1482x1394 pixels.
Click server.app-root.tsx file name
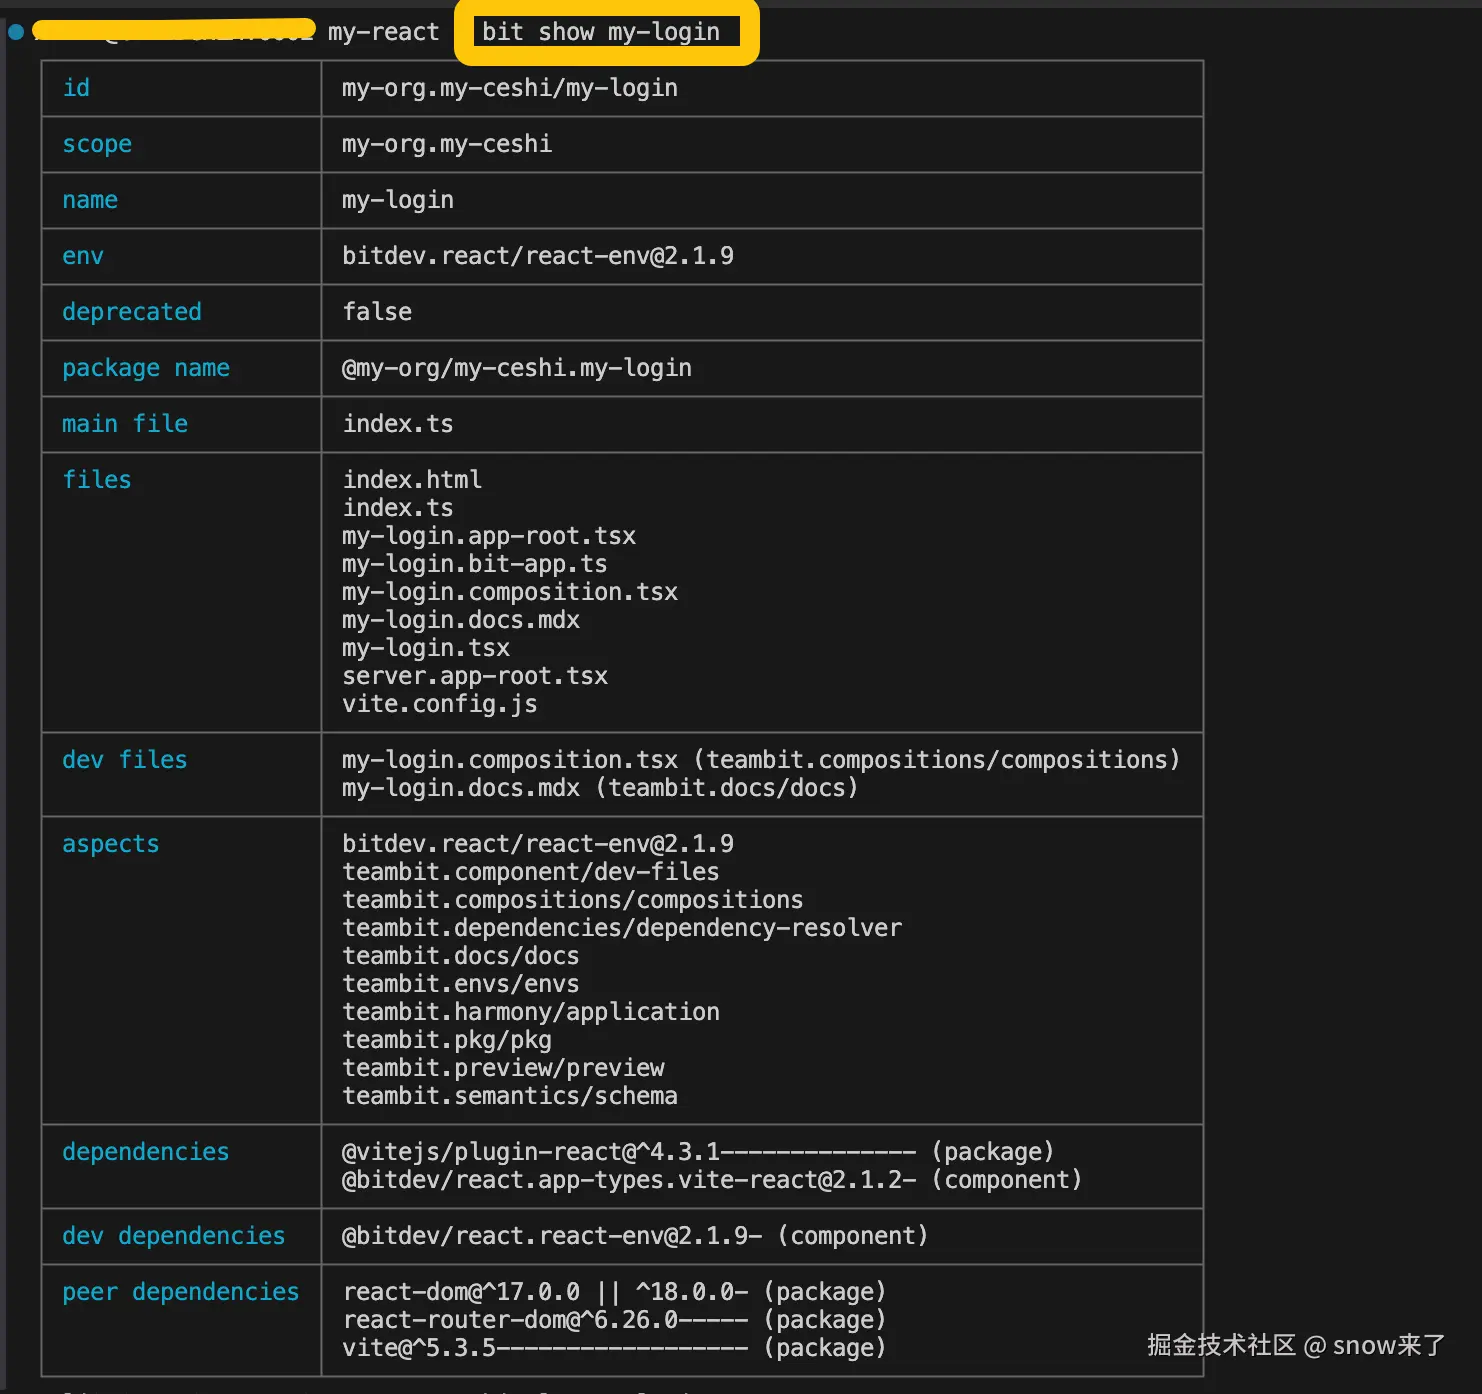point(474,676)
